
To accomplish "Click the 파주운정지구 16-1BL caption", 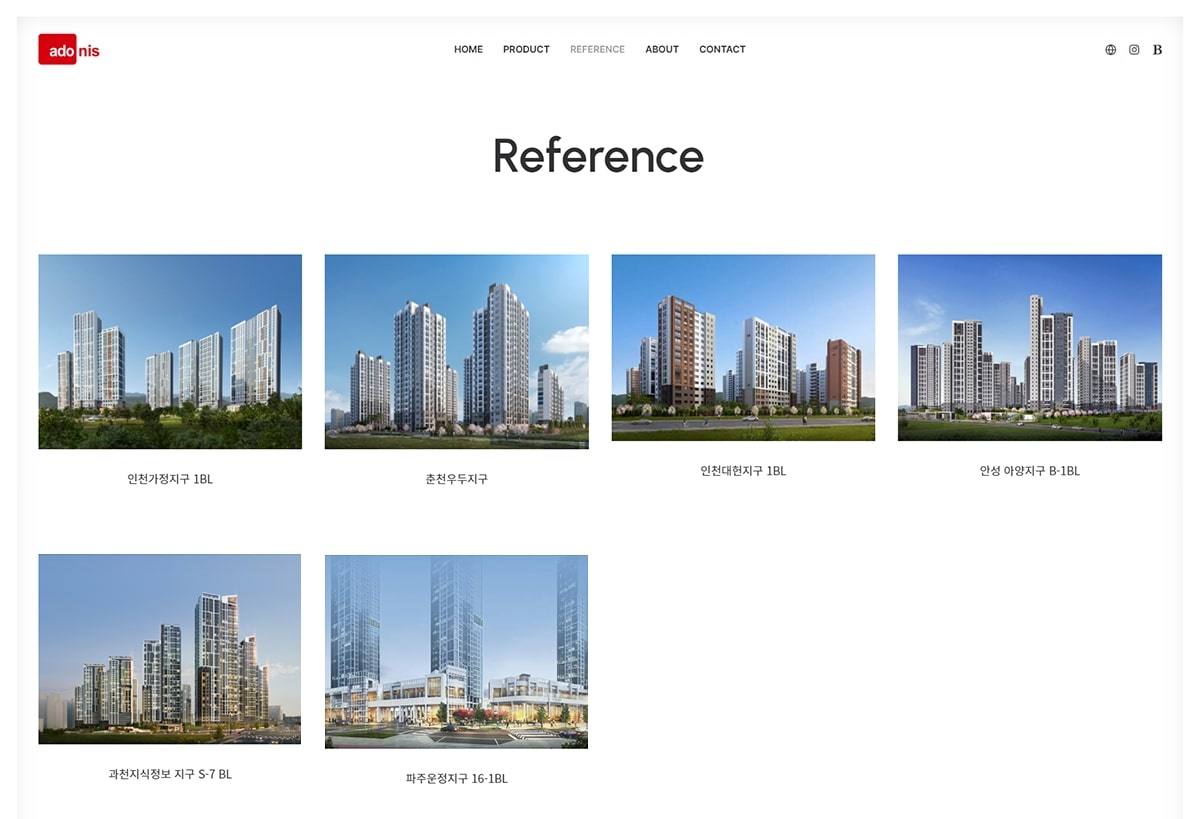I will coord(456,778).
